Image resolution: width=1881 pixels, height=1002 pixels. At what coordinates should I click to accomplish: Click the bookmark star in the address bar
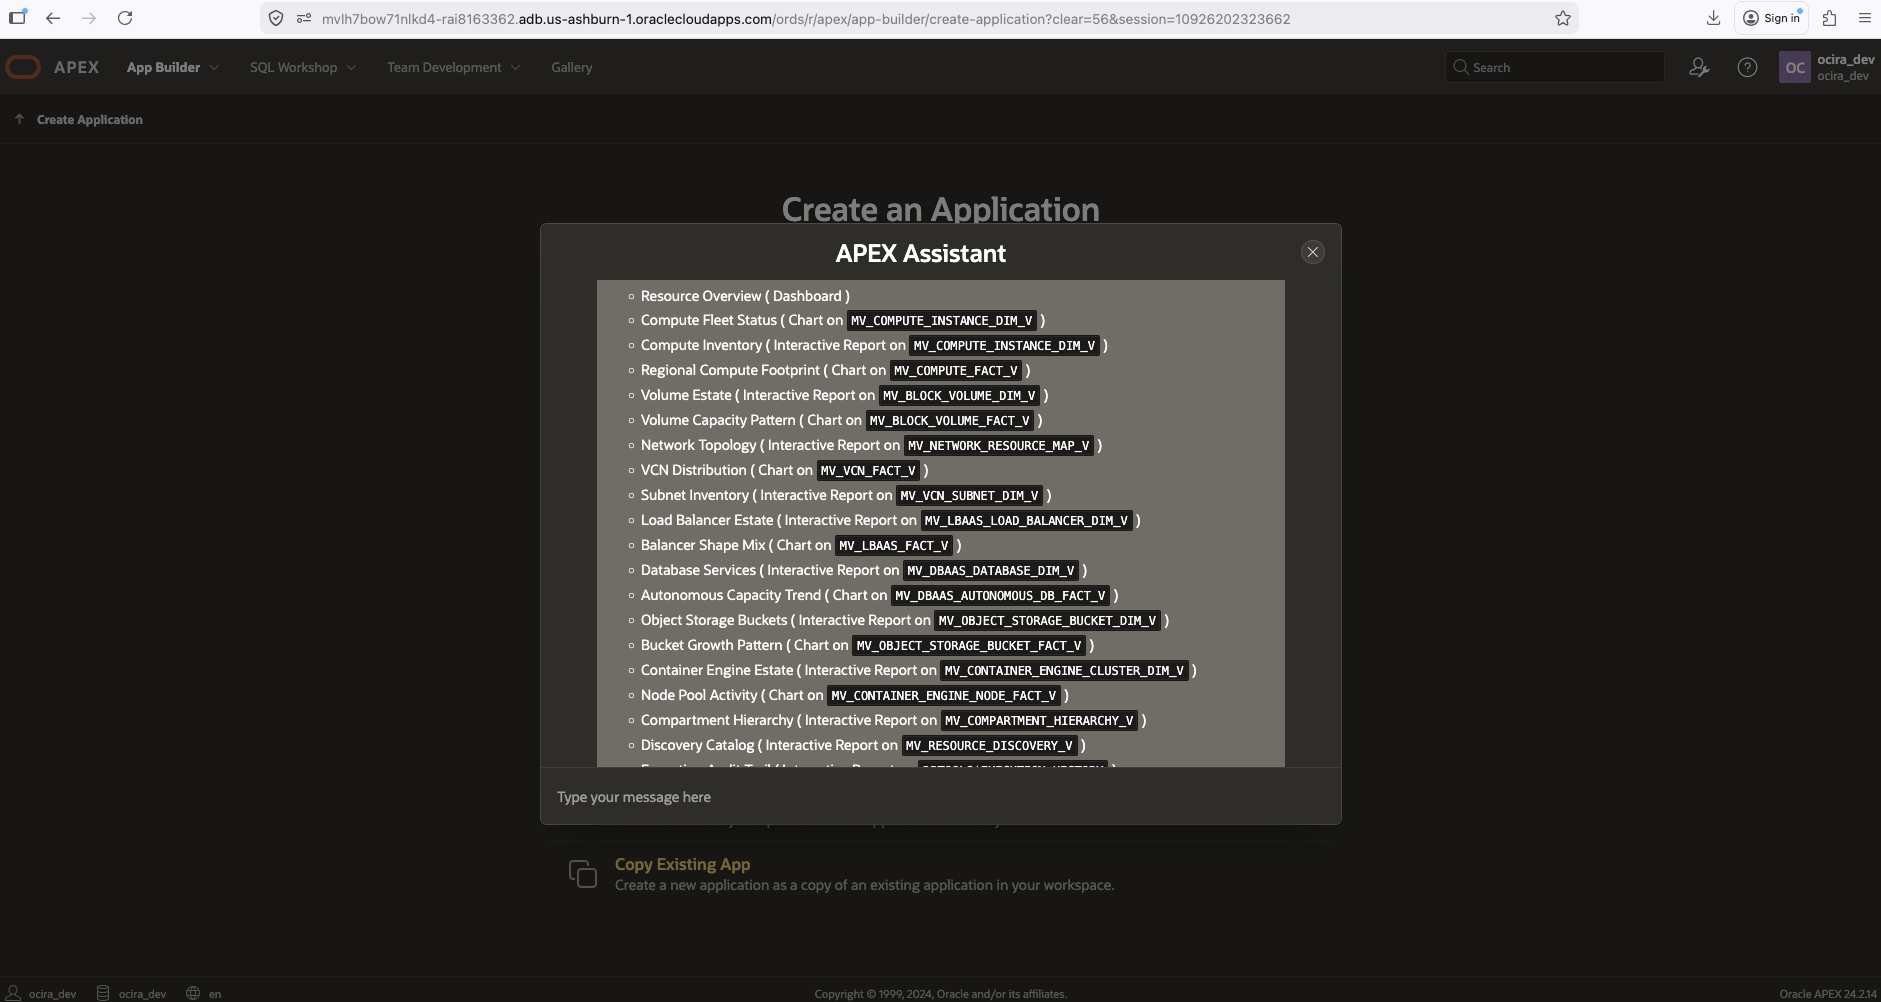pyautogui.click(x=1561, y=17)
